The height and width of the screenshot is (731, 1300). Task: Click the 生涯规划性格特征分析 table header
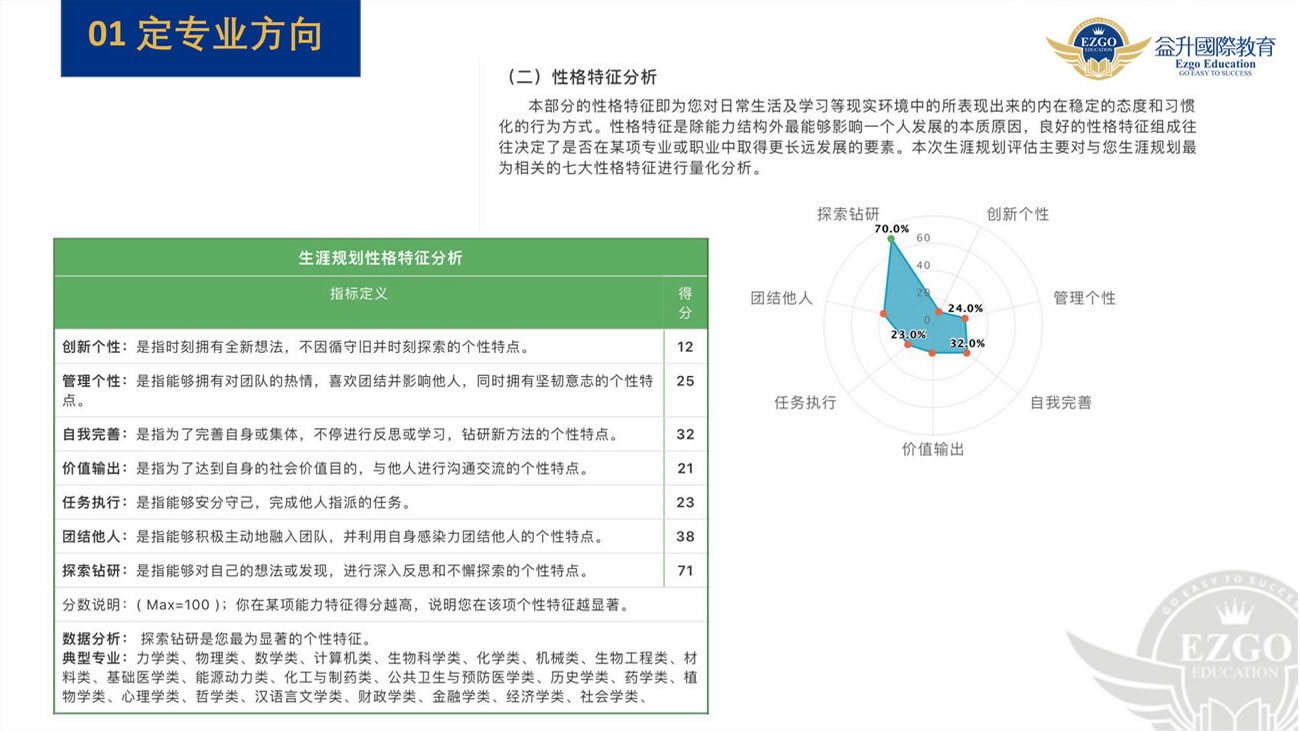click(x=380, y=257)
